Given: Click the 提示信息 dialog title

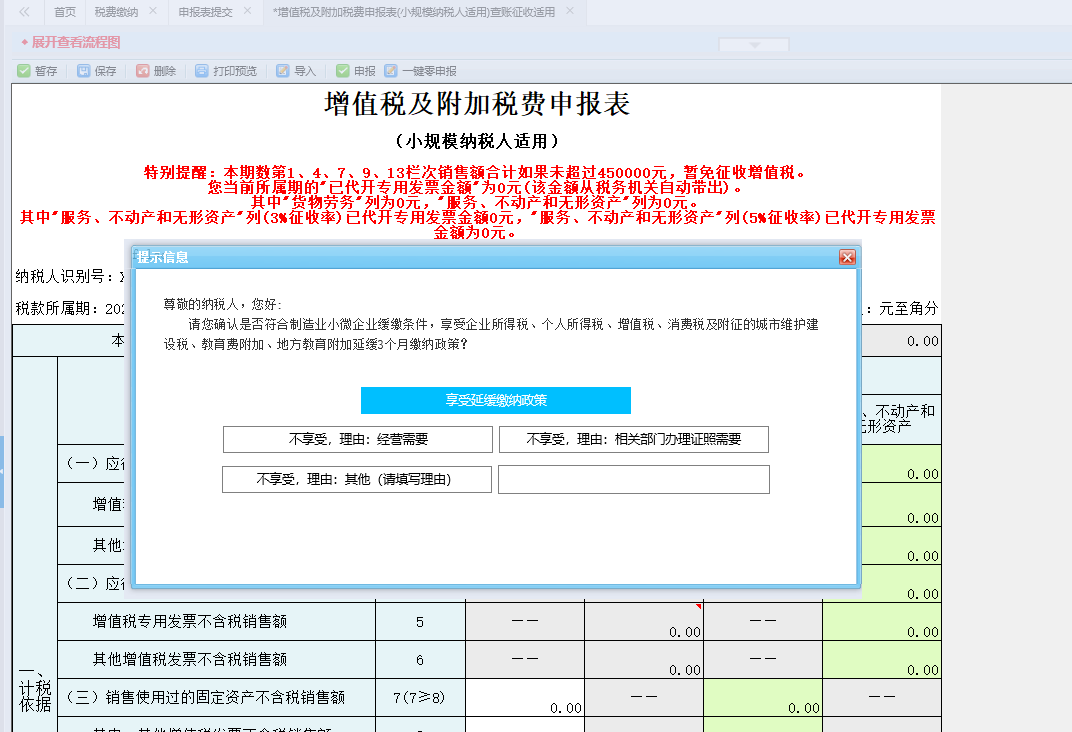Looking at the screenshot, I should 162,257.
